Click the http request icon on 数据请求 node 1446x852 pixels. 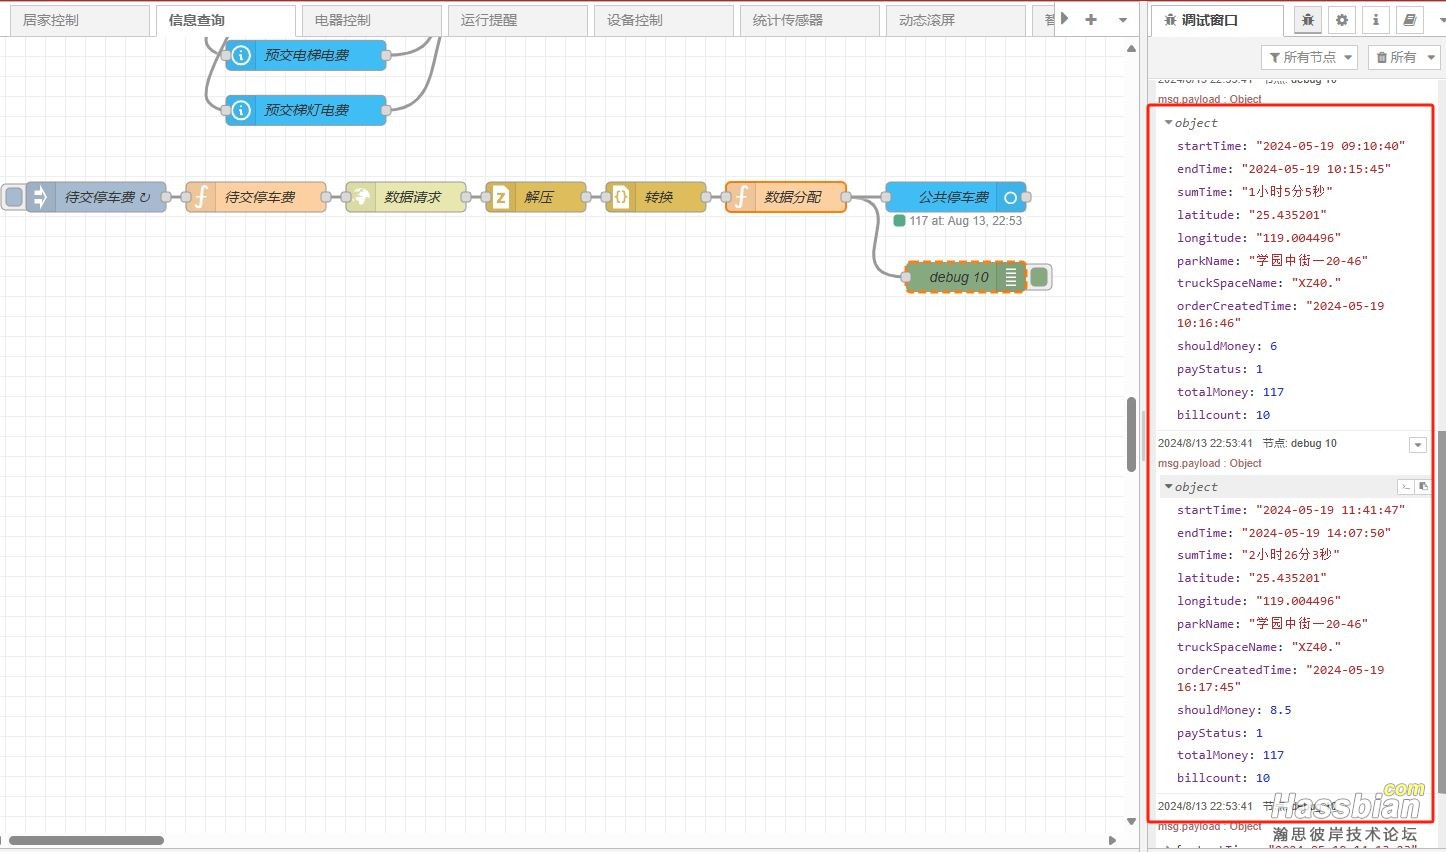click(x=361, y=197)
